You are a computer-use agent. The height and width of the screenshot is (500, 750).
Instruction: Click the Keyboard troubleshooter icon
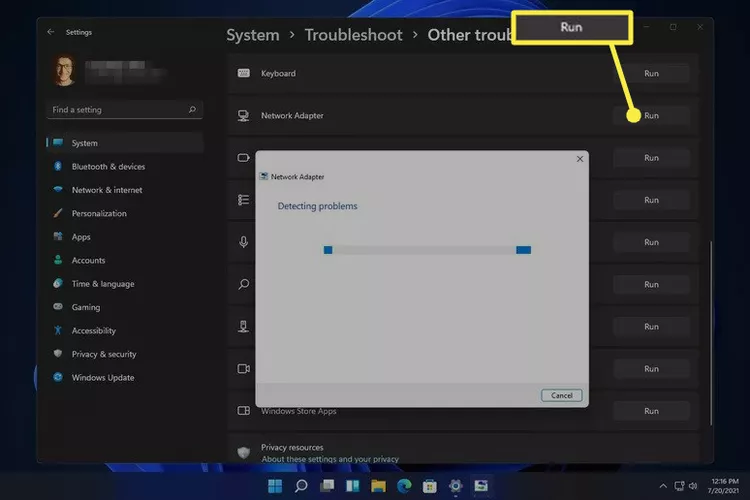(x=243, y=73)
